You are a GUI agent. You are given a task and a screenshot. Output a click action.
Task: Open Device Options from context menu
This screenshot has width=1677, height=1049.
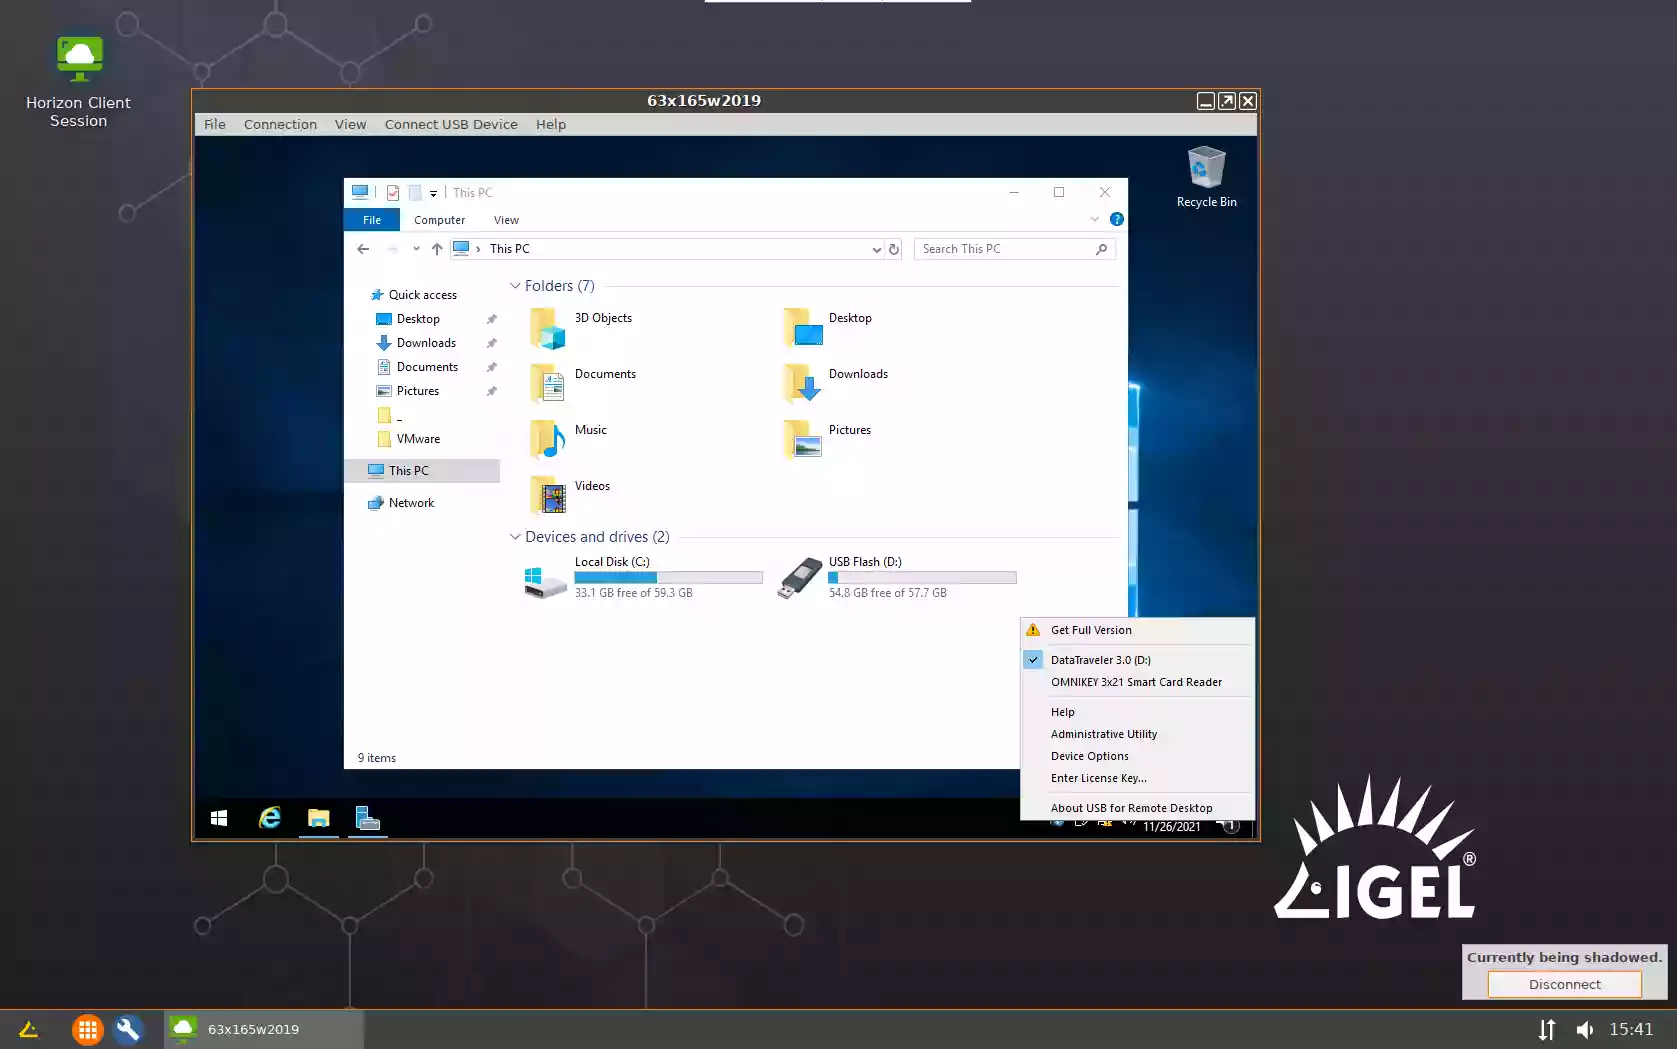point(1138,756)
